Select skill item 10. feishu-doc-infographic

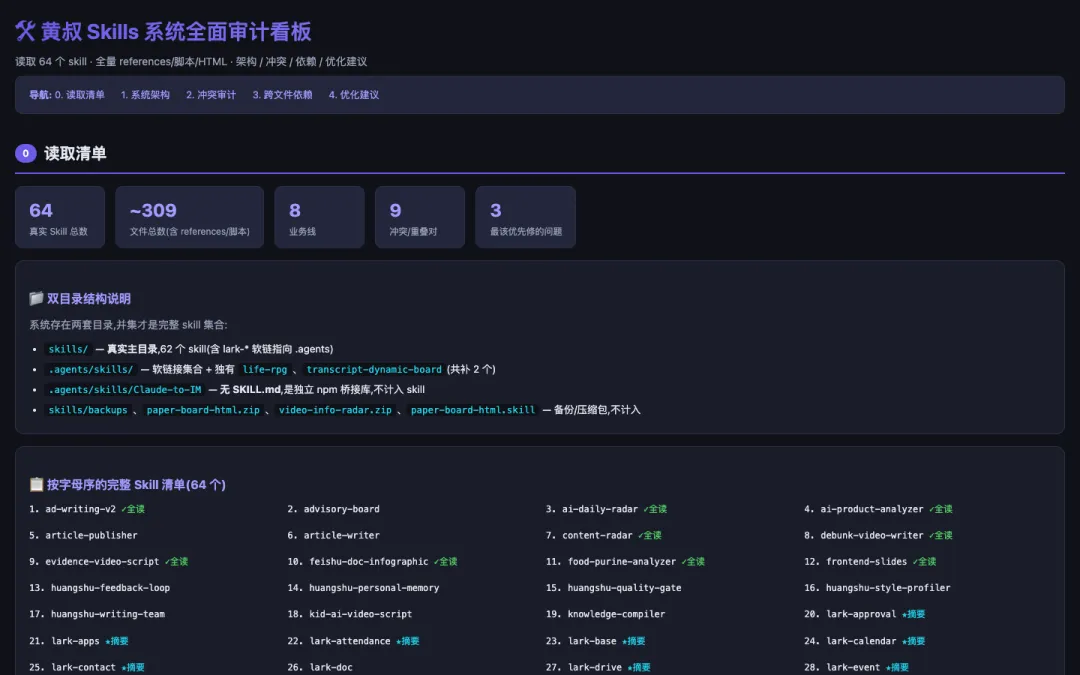tap(372, 561)
